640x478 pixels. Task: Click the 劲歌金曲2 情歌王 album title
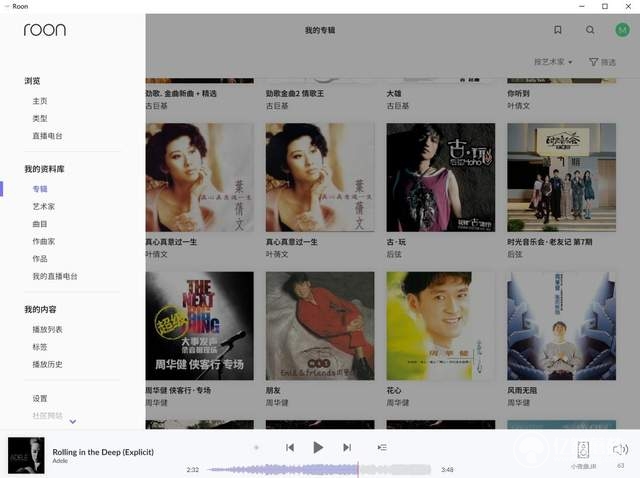295,93
